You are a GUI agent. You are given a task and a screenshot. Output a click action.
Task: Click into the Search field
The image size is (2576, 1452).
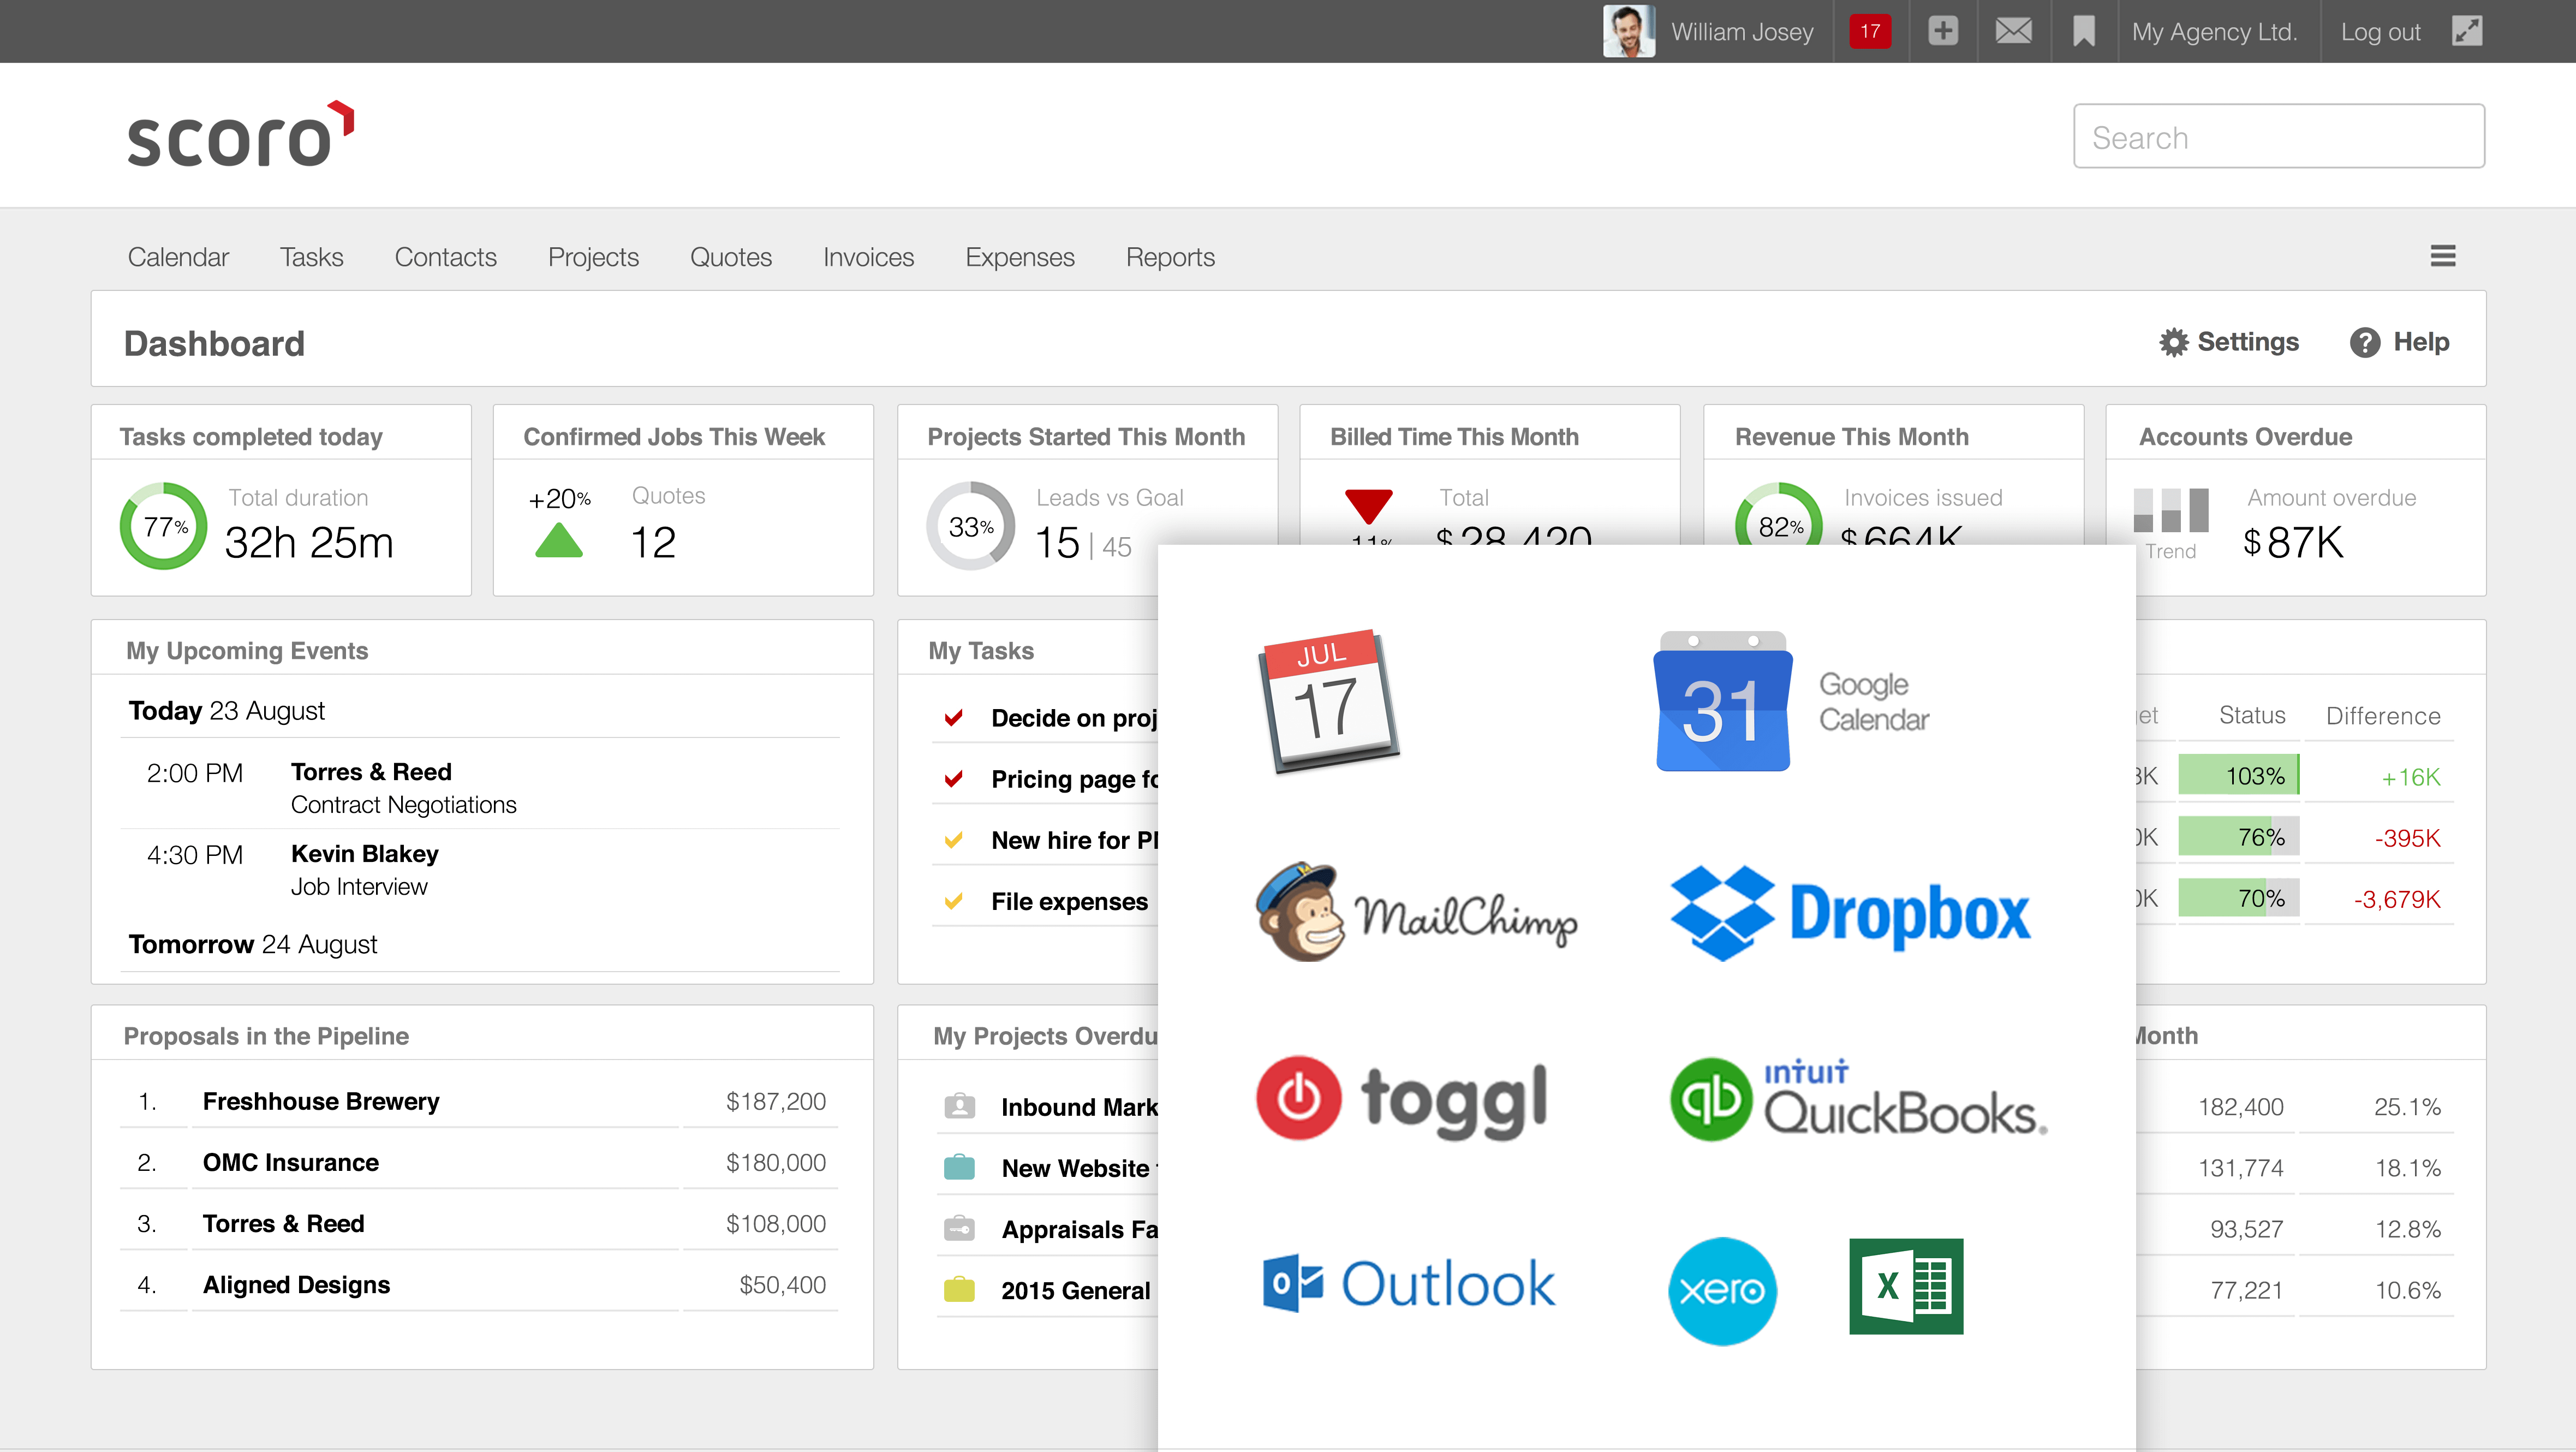tap(2278, 136)
